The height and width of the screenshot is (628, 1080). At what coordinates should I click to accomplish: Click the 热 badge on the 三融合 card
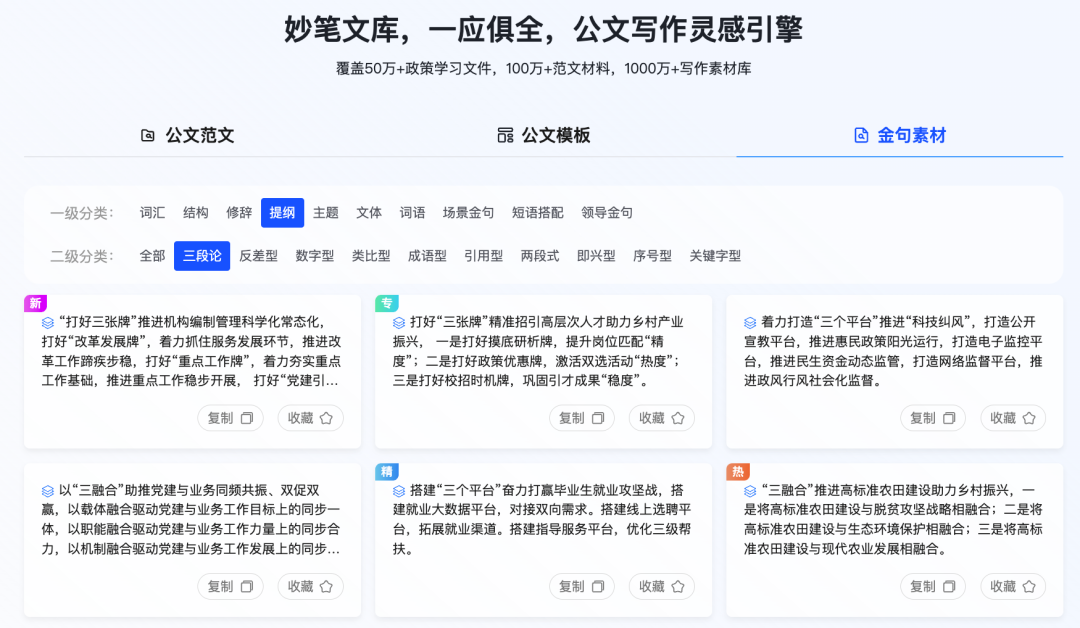[736, 470]
